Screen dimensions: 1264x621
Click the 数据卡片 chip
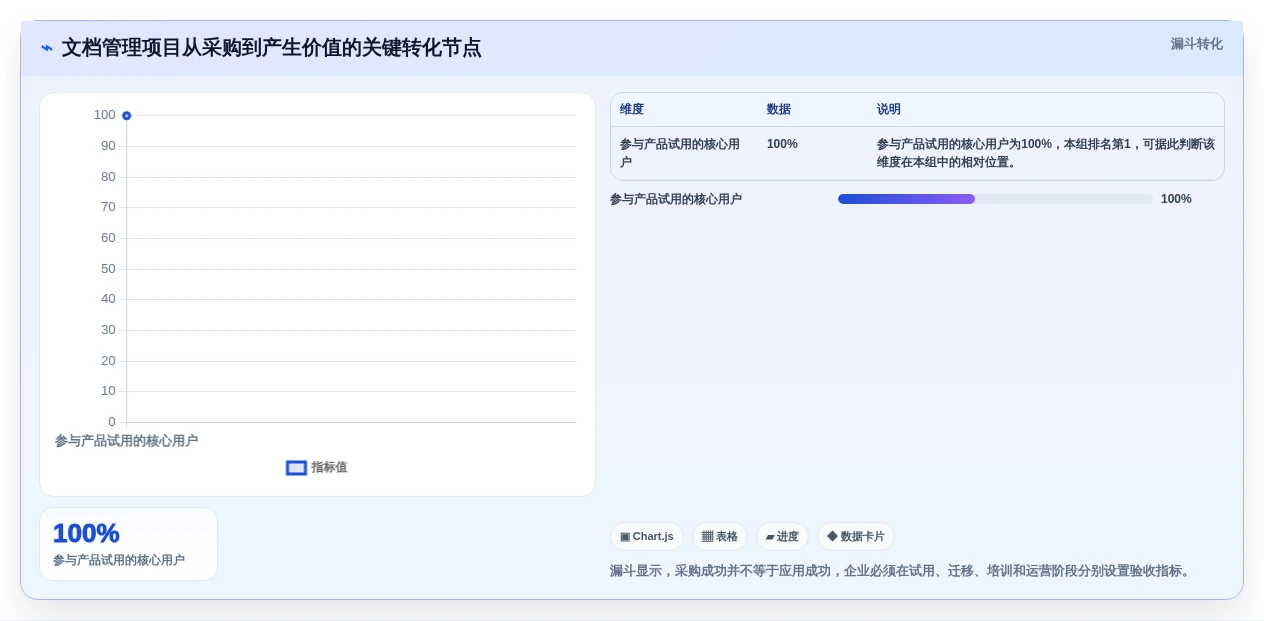click(x=856, y=537)
